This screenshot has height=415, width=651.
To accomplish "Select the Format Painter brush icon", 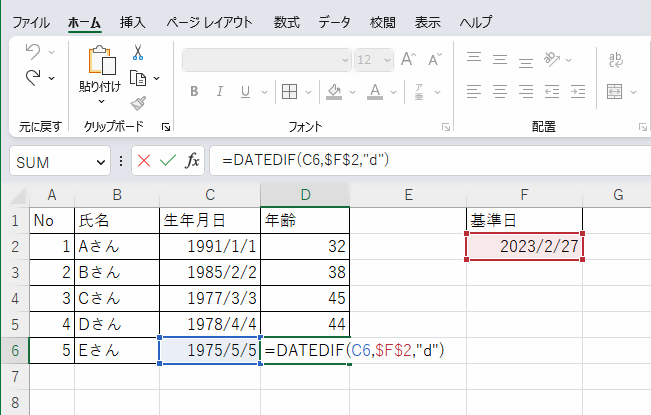I will 138,103.
